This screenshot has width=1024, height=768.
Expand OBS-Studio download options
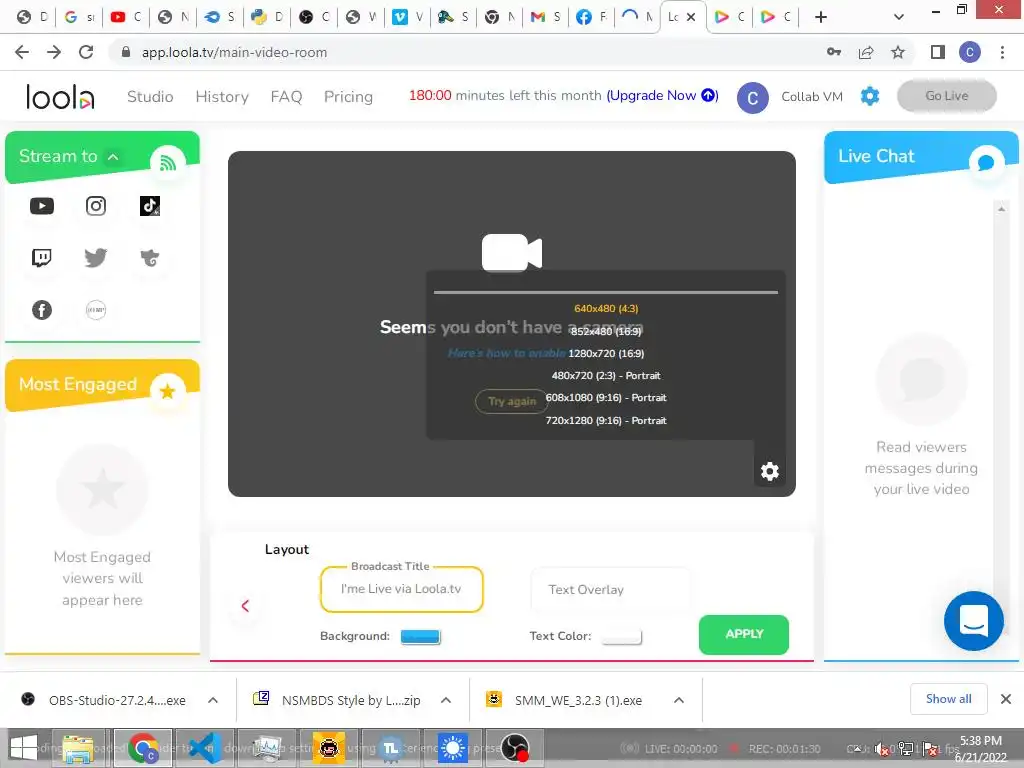click(213, 701)
